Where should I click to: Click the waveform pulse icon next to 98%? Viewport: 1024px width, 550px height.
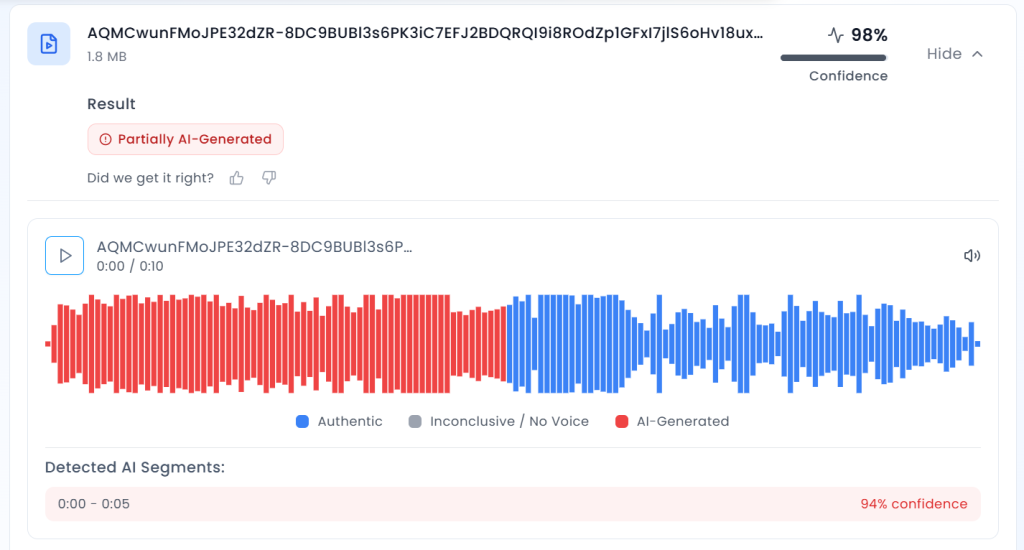[836, 35]
